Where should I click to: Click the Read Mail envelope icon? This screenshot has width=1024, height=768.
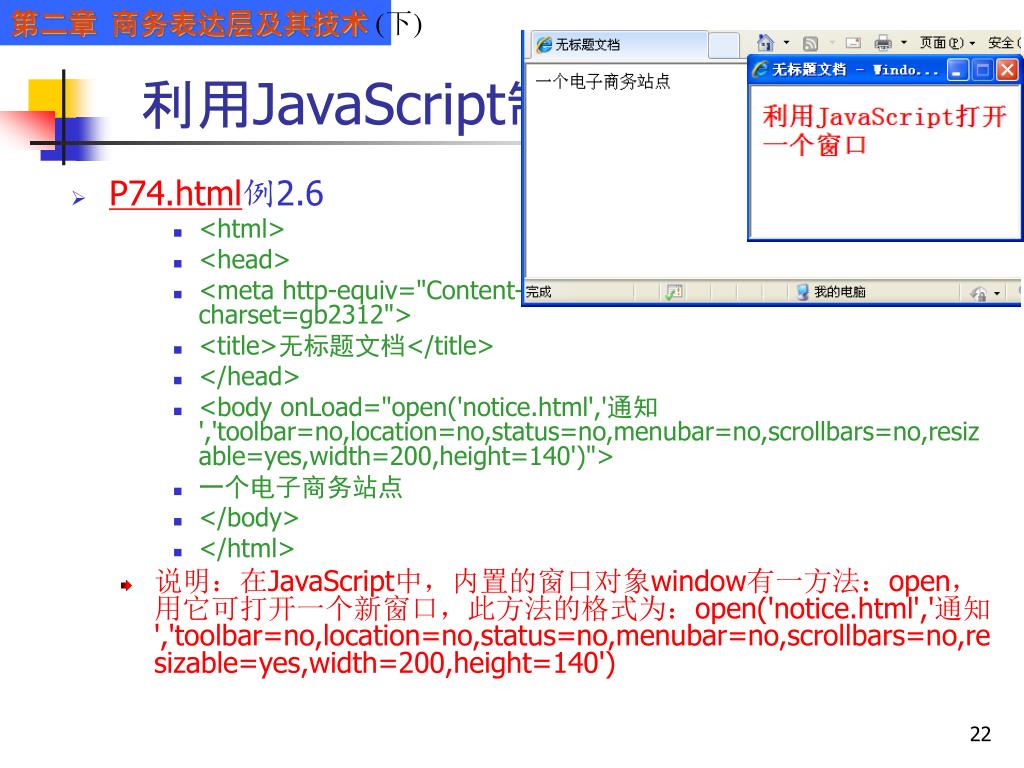[853, 43]
